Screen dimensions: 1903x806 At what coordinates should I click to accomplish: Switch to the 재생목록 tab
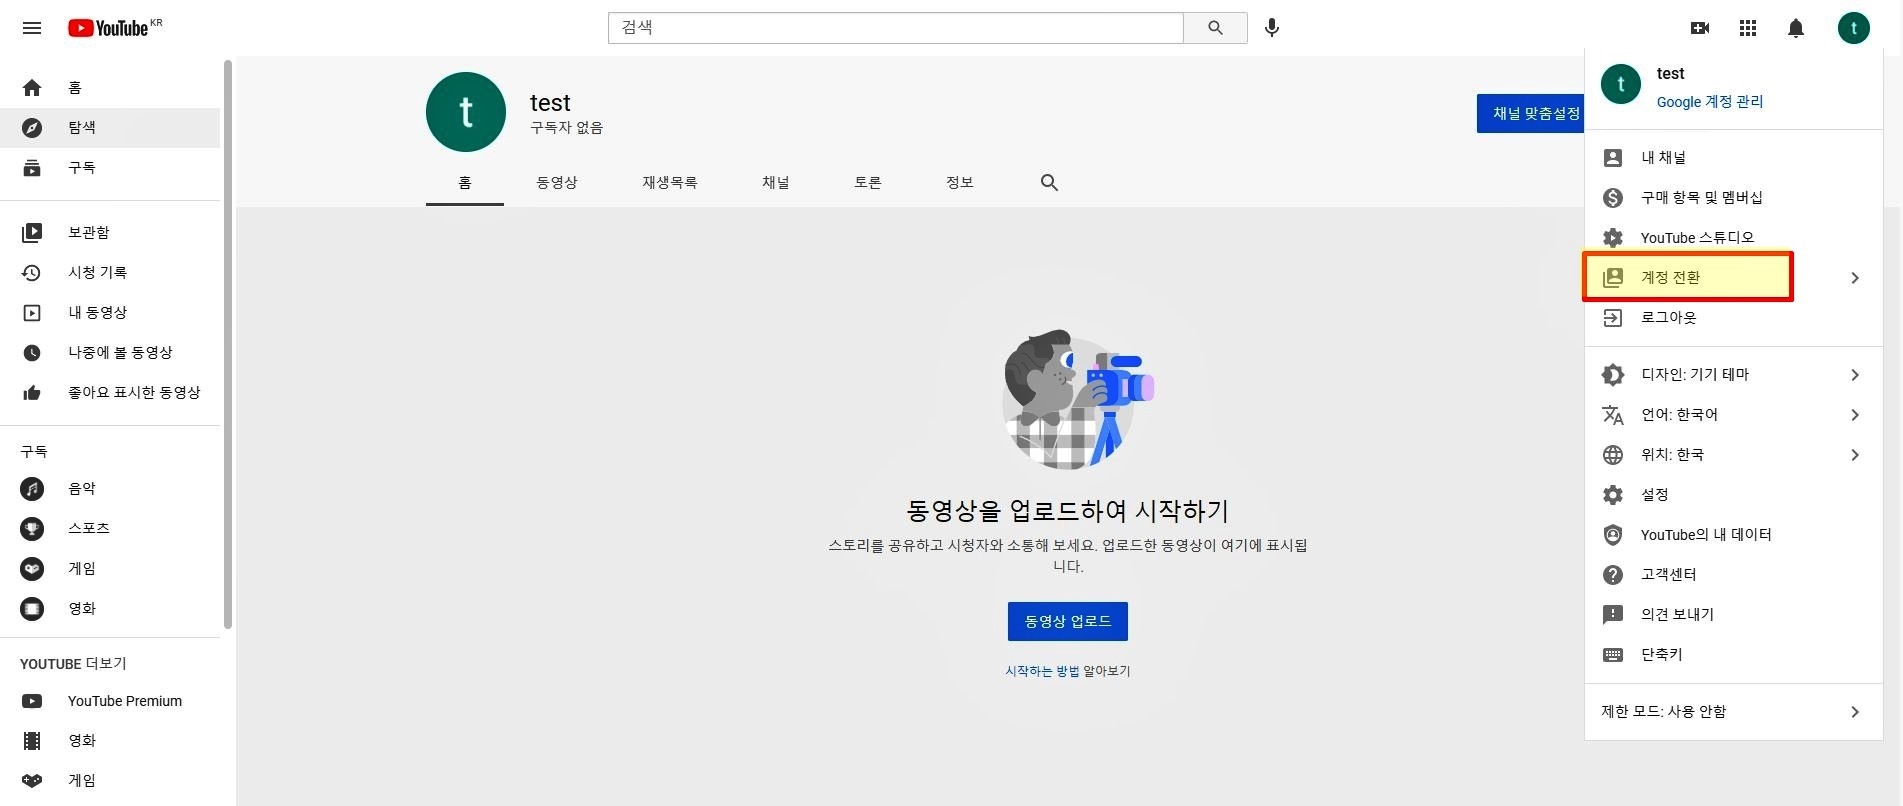670,183
